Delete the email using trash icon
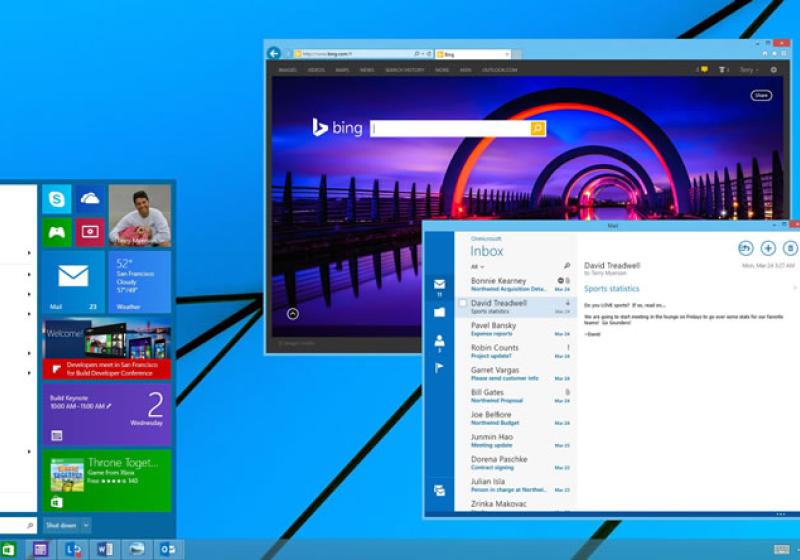Screen dimensions: 800x560 click(790, 248)
